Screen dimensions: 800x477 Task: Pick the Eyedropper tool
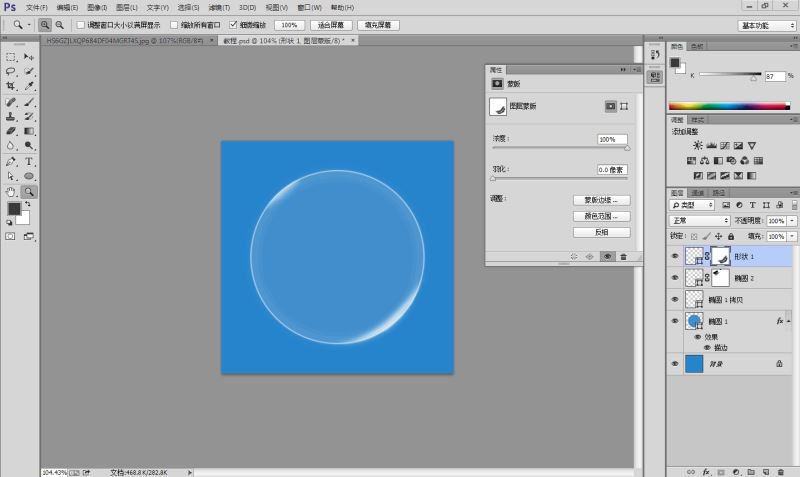30,86
